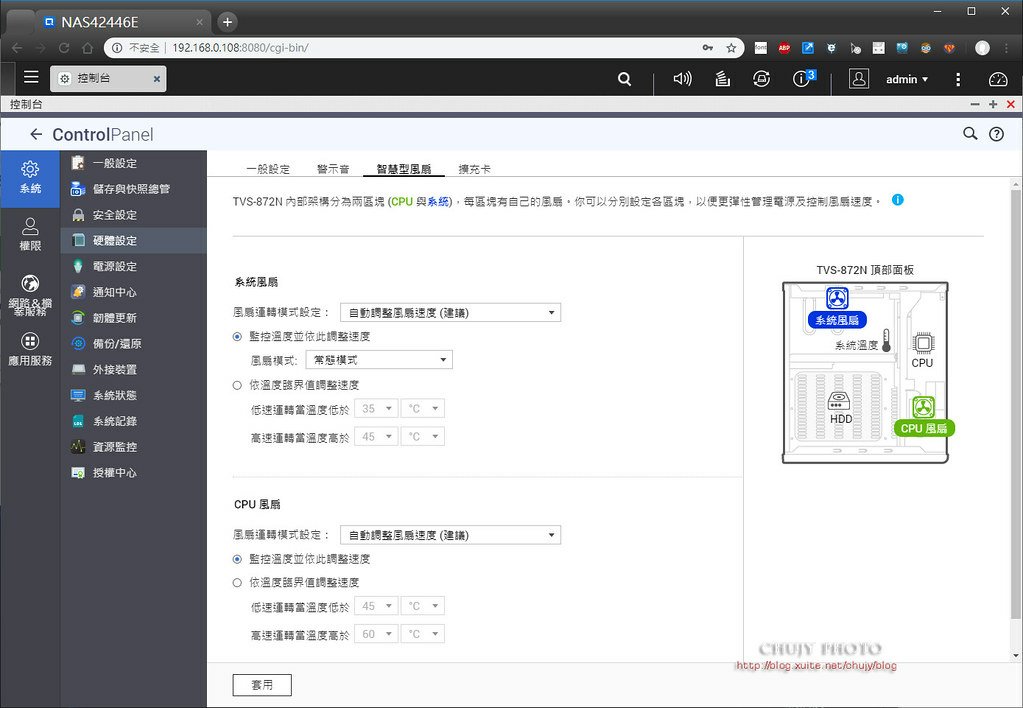Click the 套用 apply button
The image size is (1023, 708).
point(262,685)
